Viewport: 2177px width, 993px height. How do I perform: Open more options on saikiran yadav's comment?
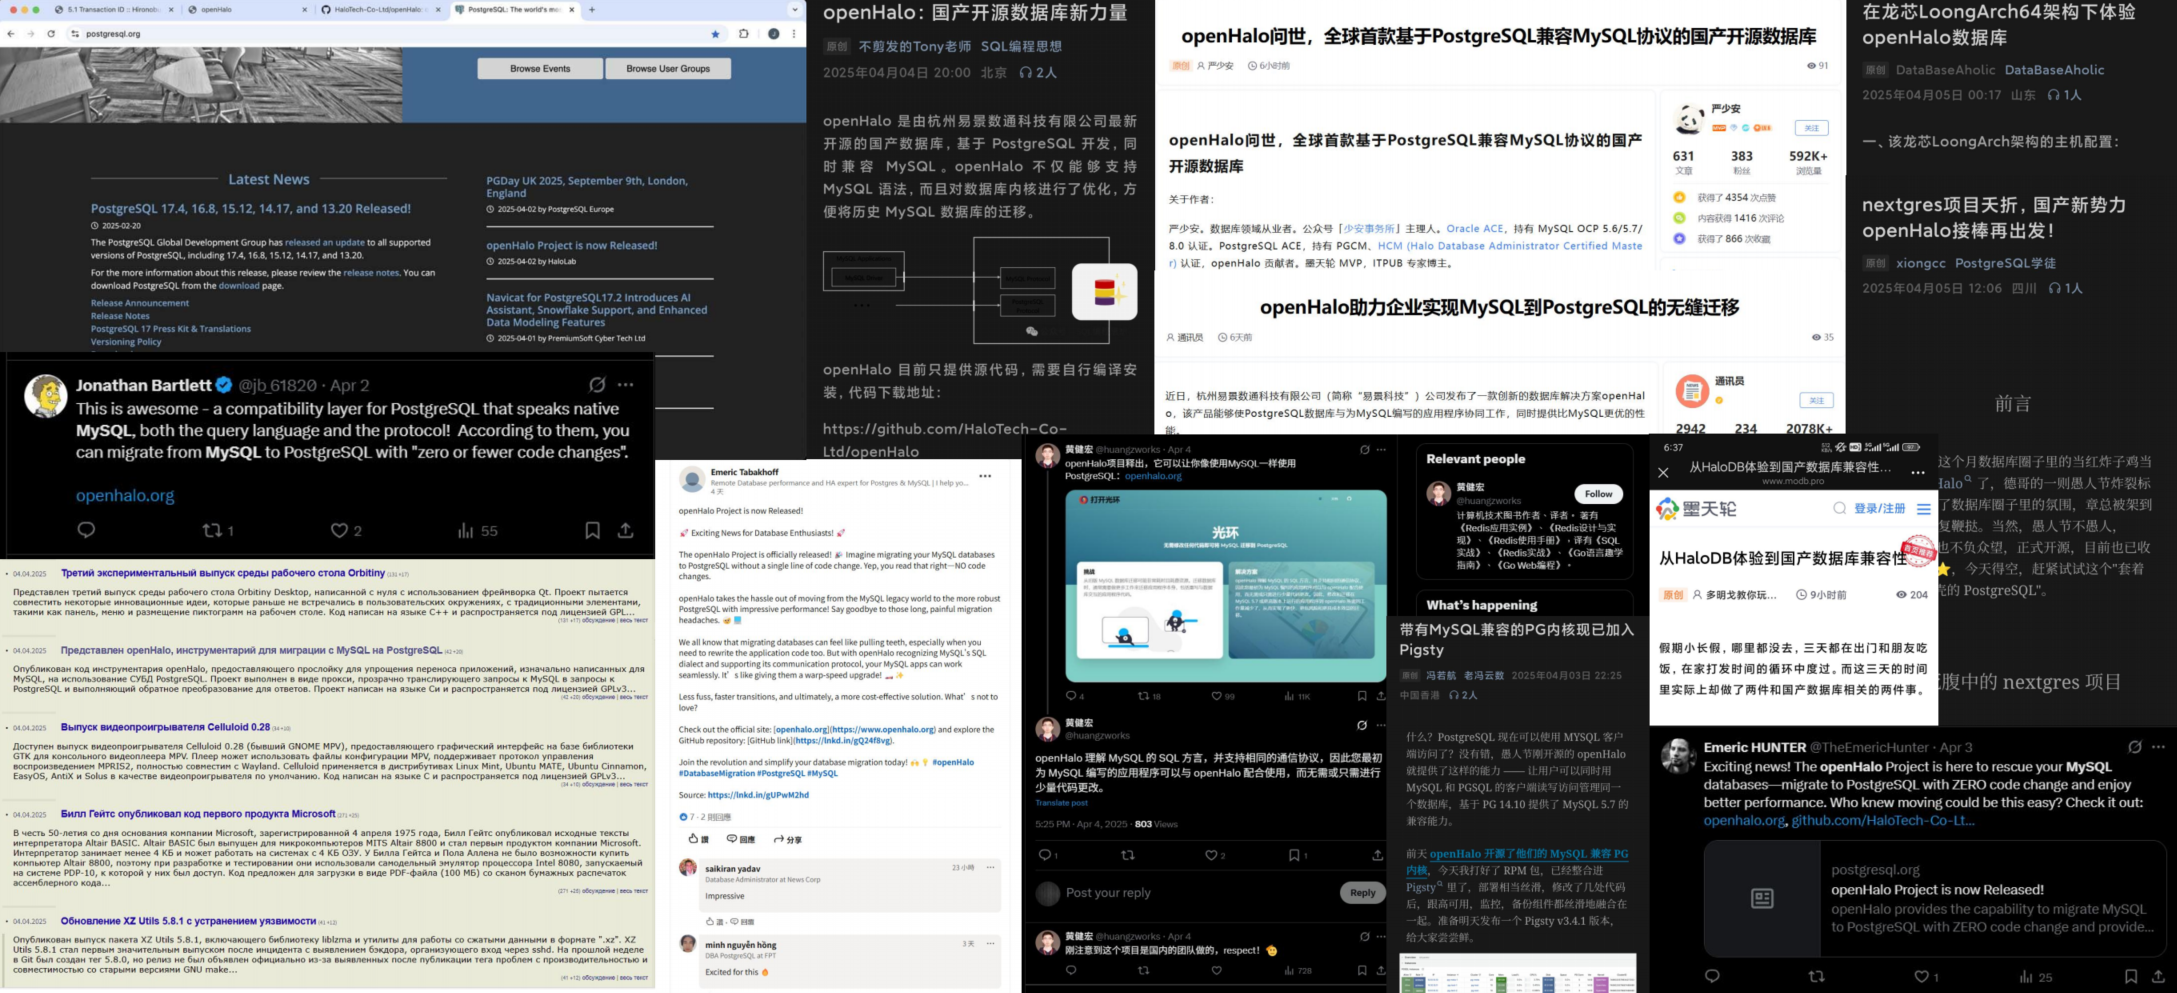(x=990, y=867)
